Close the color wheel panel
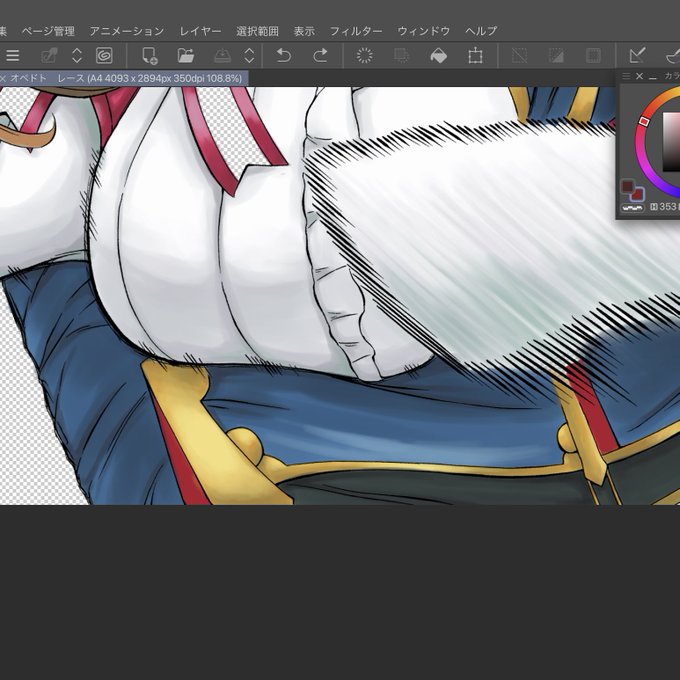This screenshot has width=680, height=680. click(x=639, y=76)
